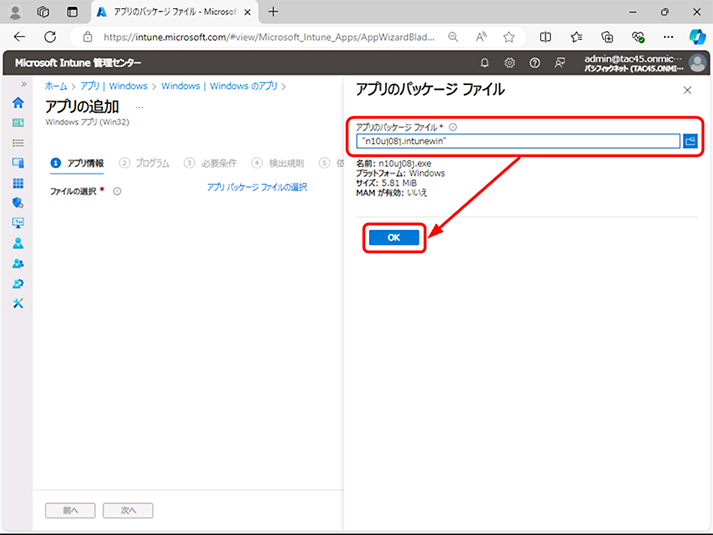The width and height of the screenshot is (713, 535).
Task: Open Copilot icon in browser toolbar
Action: 697,37
